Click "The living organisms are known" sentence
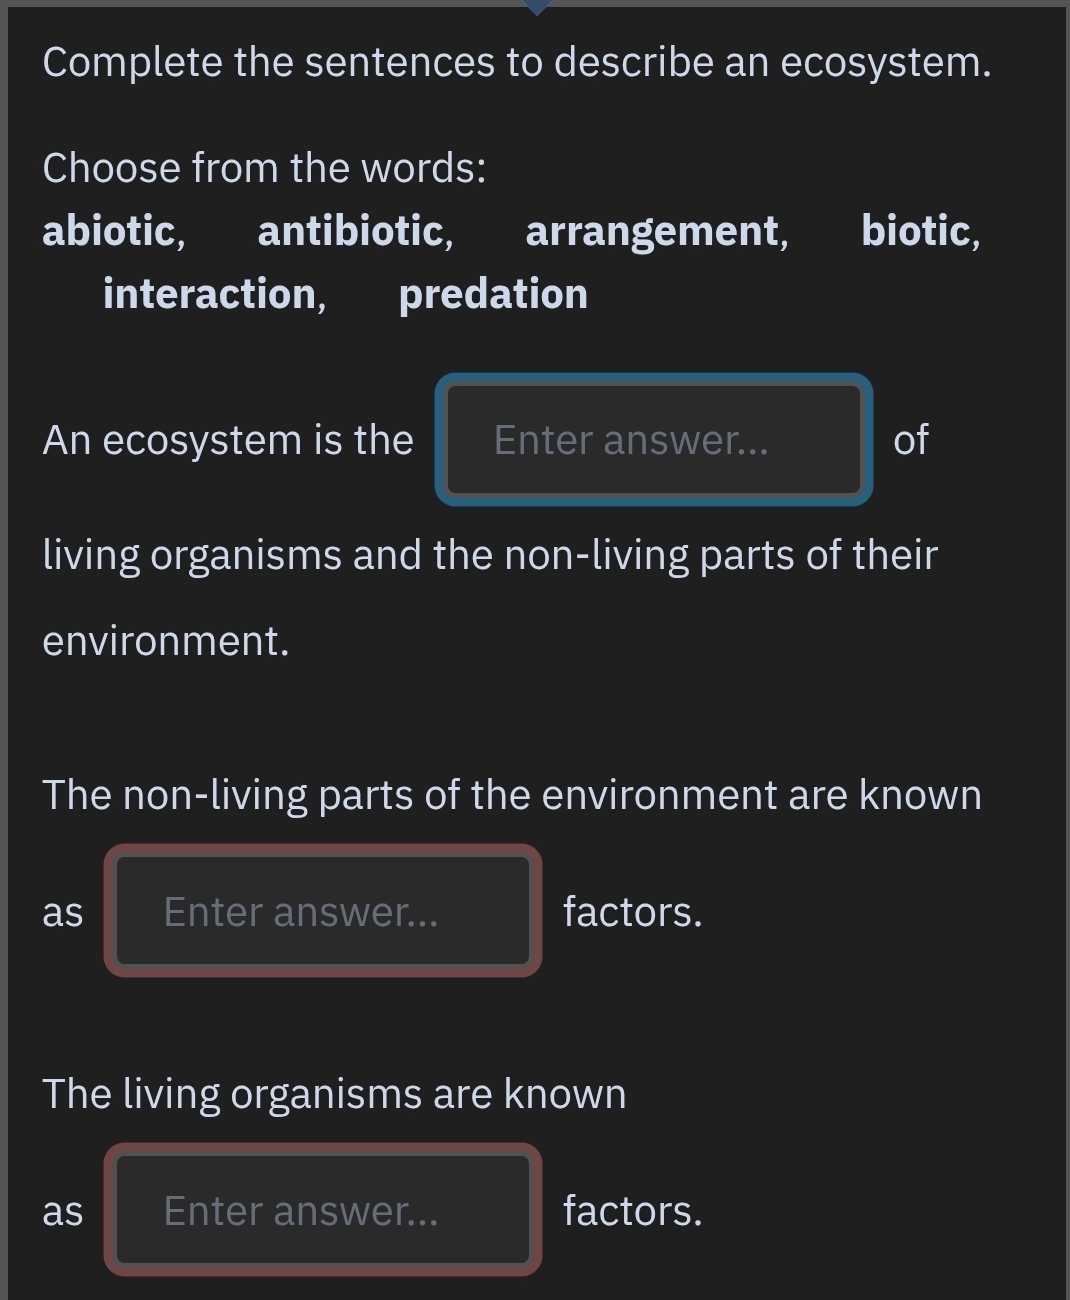 coord(334,1094)
